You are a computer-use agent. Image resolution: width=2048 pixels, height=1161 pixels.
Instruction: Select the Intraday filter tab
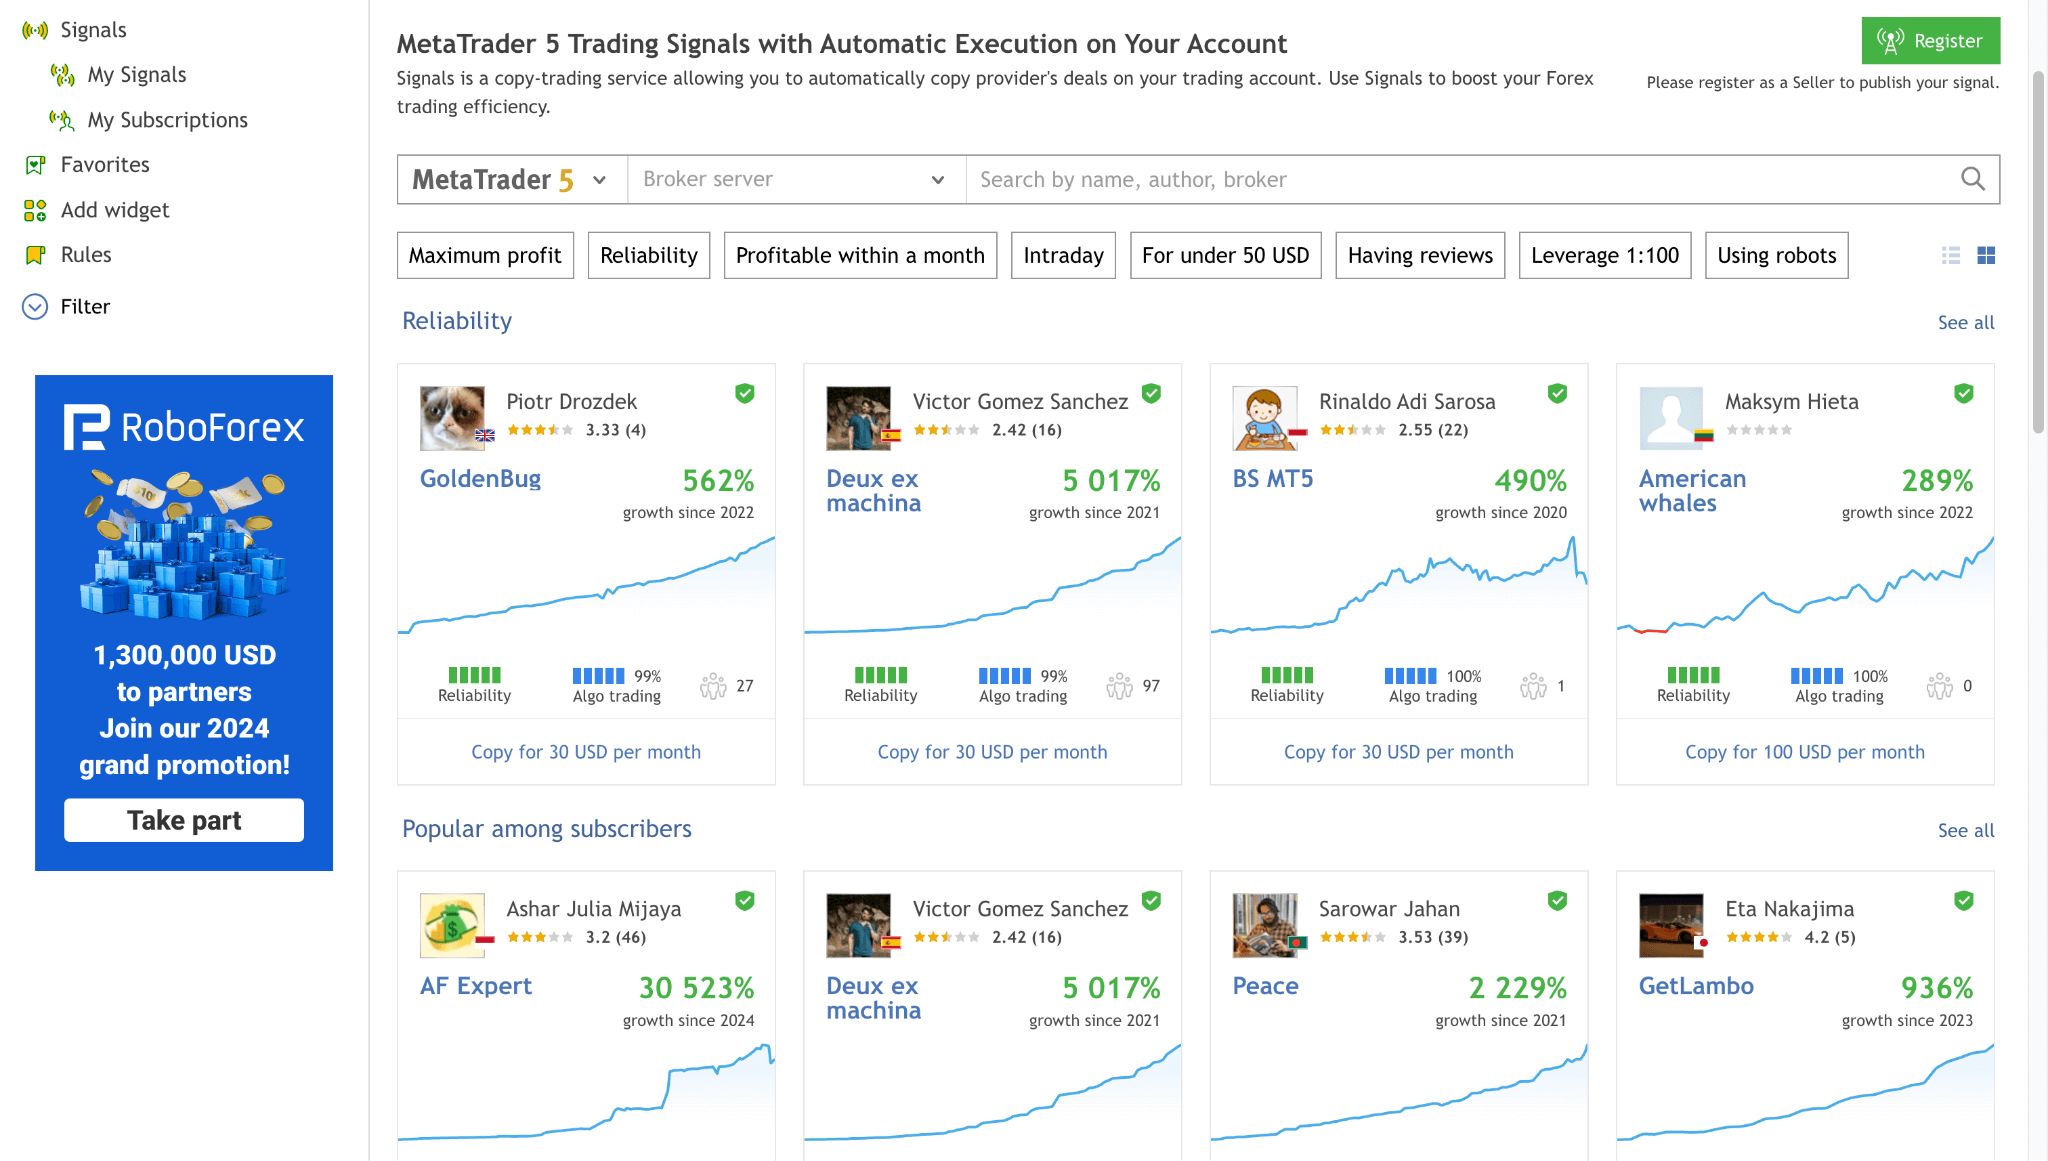tap(1063, 255)
